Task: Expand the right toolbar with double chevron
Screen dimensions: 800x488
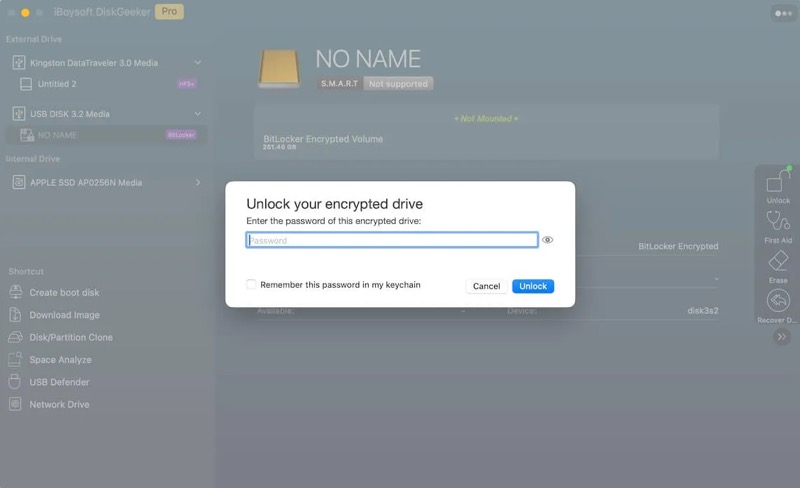Action: [x=782, y=337]
